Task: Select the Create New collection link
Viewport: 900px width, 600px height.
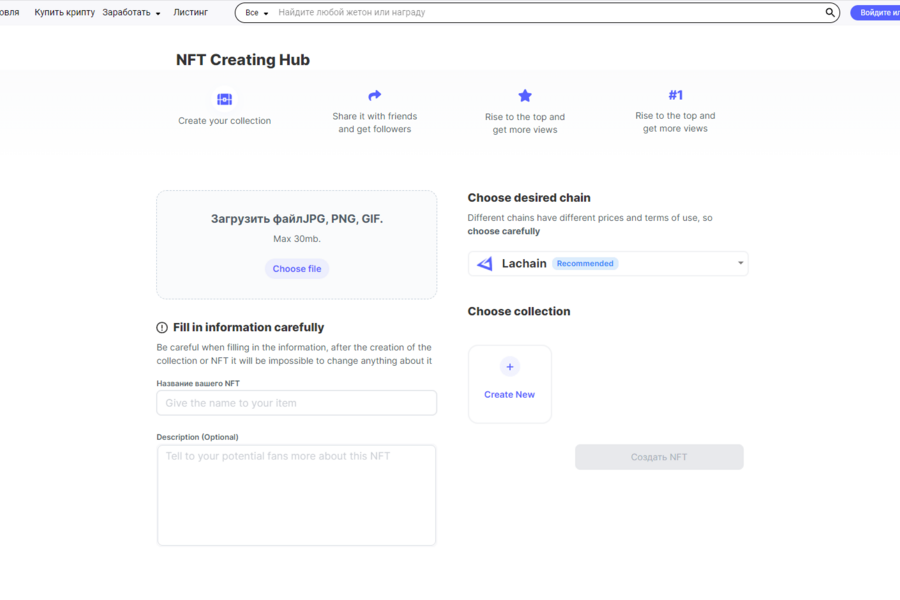Action: click(509, 395)
